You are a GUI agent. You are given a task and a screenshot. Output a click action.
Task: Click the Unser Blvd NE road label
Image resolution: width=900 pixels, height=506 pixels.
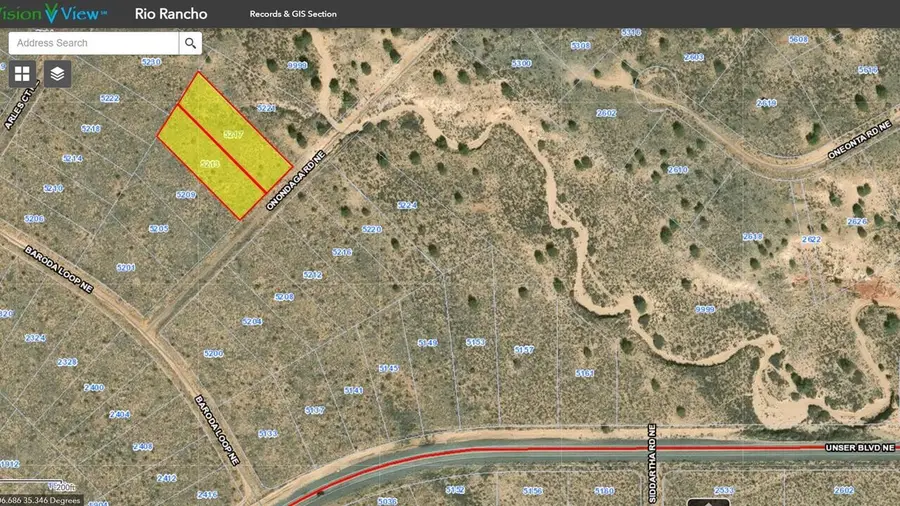860,449
